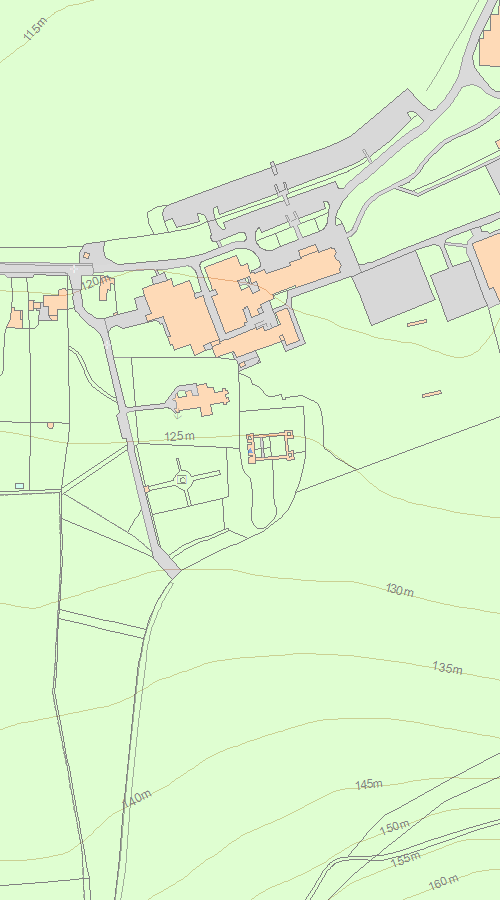Click the 115m contour label
This screenshot has width=500, height=900.
click(34, 29)
